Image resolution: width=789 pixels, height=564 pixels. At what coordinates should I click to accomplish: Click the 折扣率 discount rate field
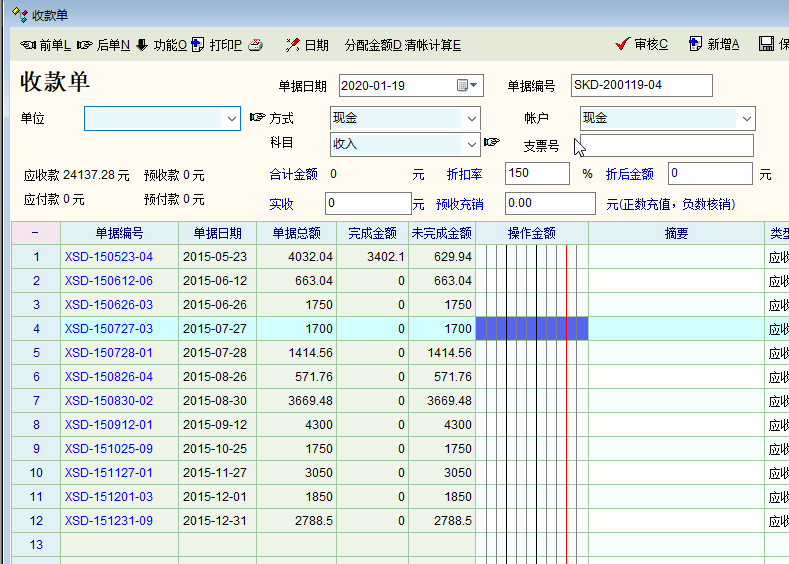pos(536,174)
